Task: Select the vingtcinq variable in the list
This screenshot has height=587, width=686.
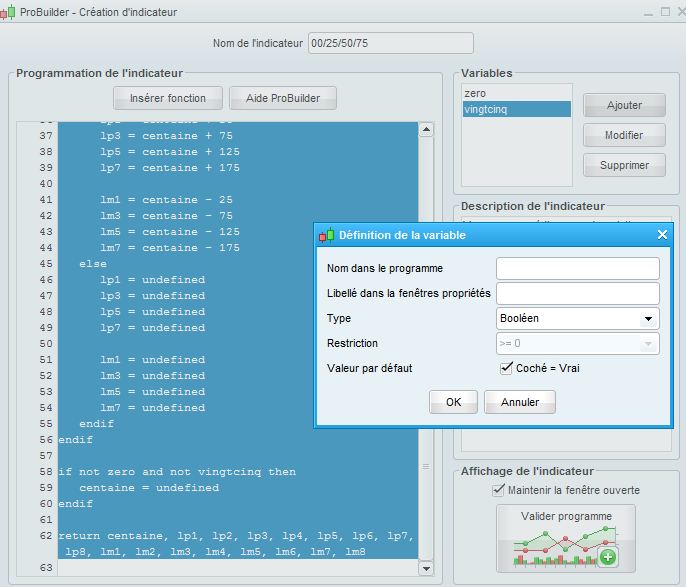Action: 517,109
